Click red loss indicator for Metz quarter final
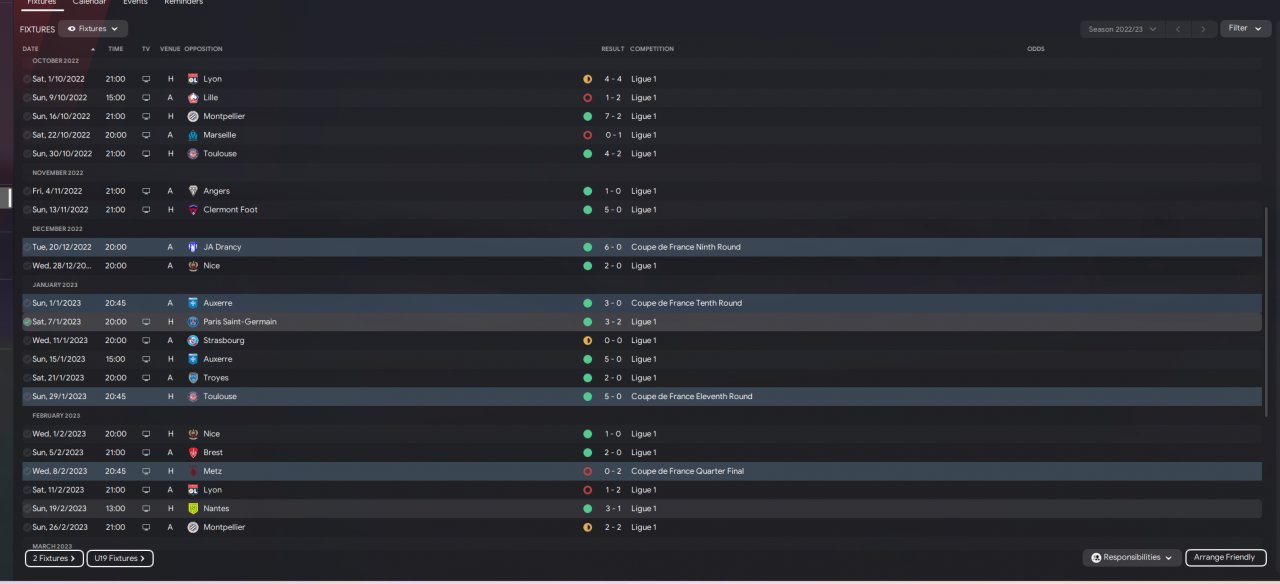The height and width of the screenshot is (584, 1280). point(587,471)
